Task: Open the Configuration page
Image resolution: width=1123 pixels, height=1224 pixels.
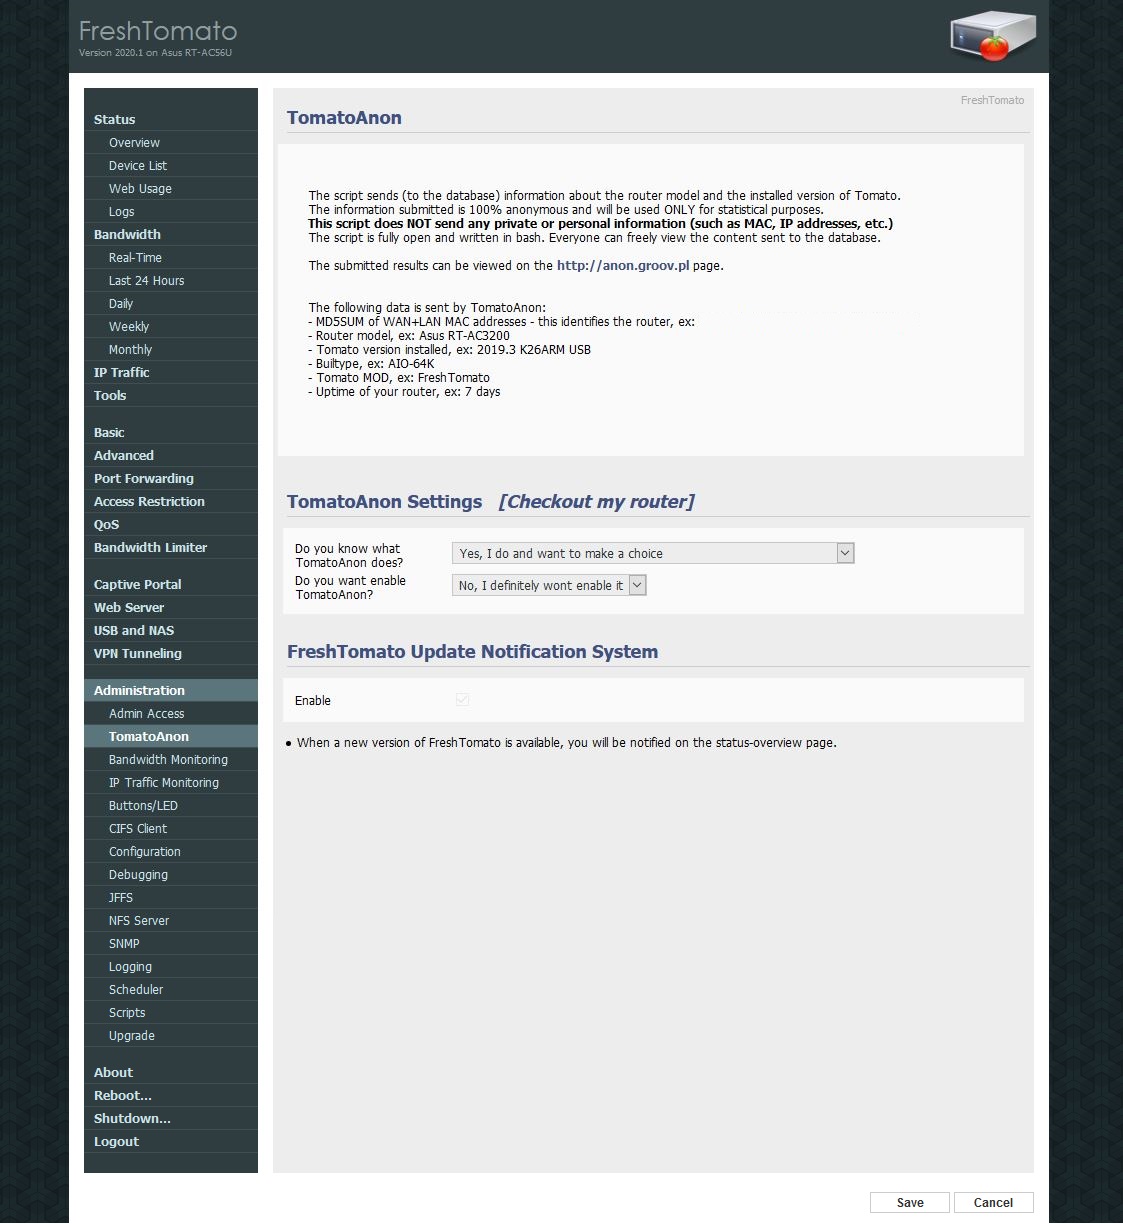Action: click(x=171, y=852)
